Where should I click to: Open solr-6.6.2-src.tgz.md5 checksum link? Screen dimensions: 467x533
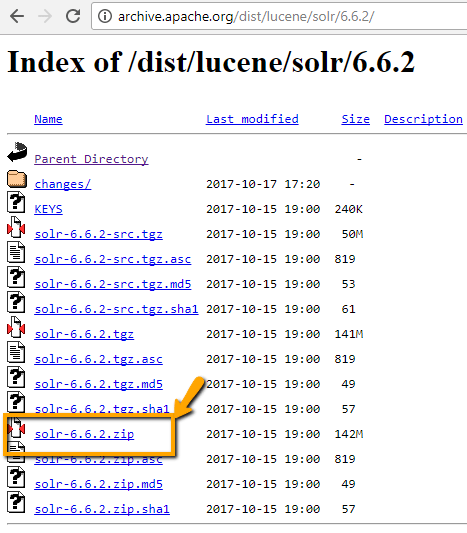[x=113, y=284]
